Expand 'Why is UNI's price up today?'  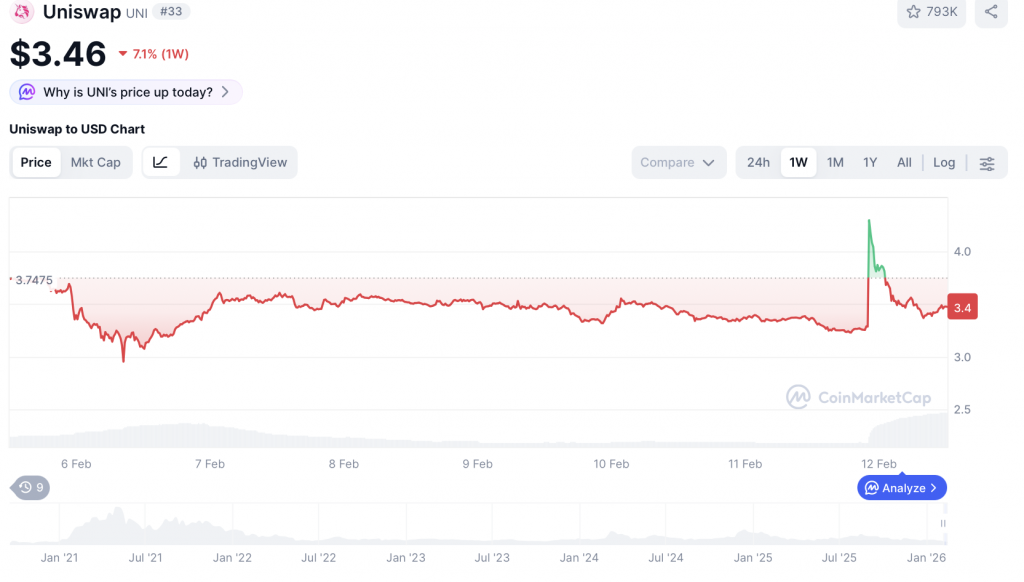coord(126,92)
